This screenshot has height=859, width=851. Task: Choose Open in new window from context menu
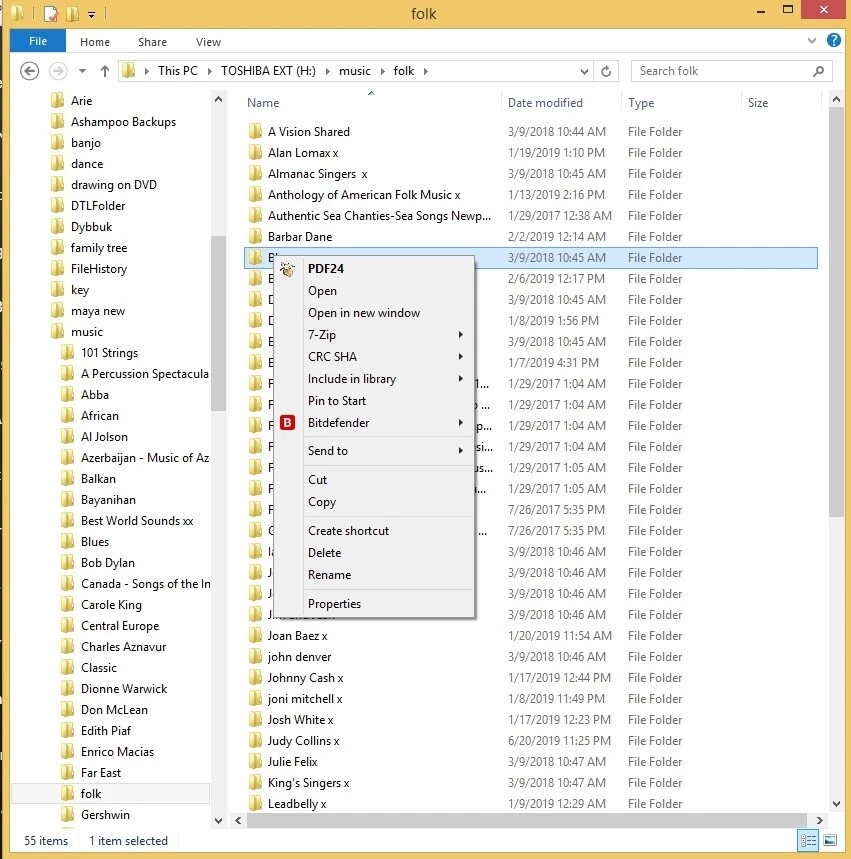pos(363,312)
